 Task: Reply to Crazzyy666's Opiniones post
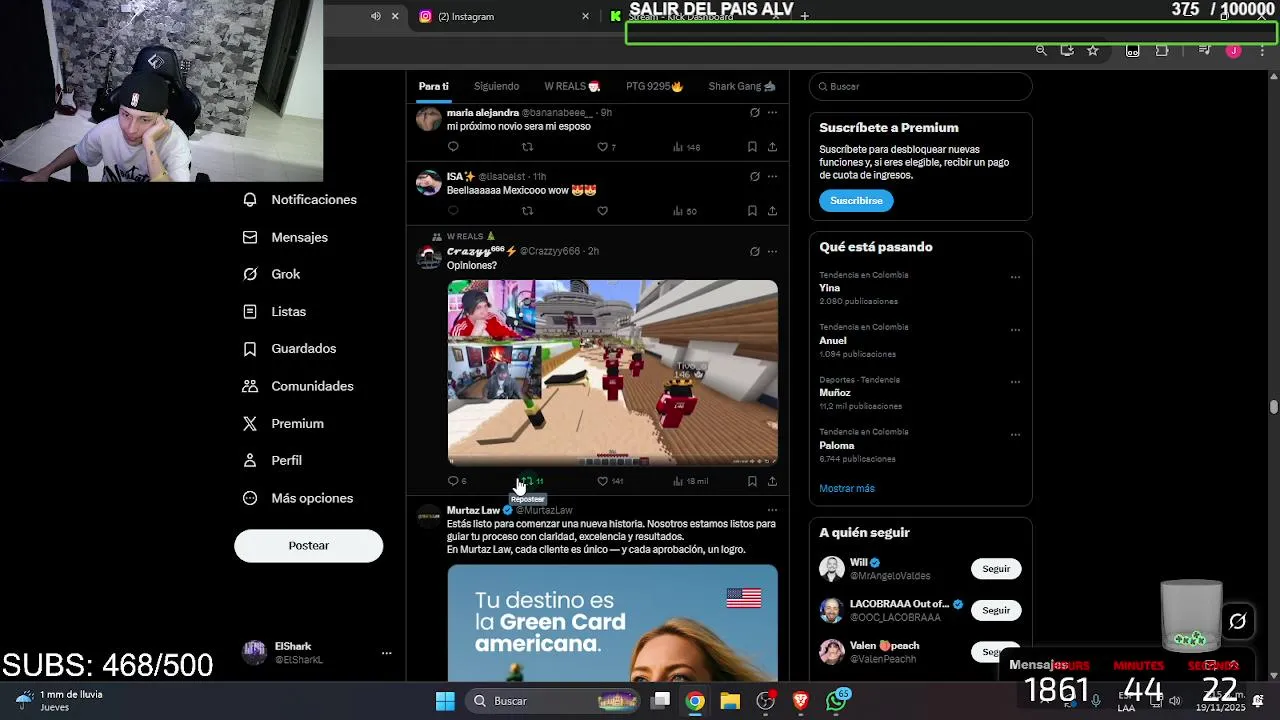coord(457,481)
